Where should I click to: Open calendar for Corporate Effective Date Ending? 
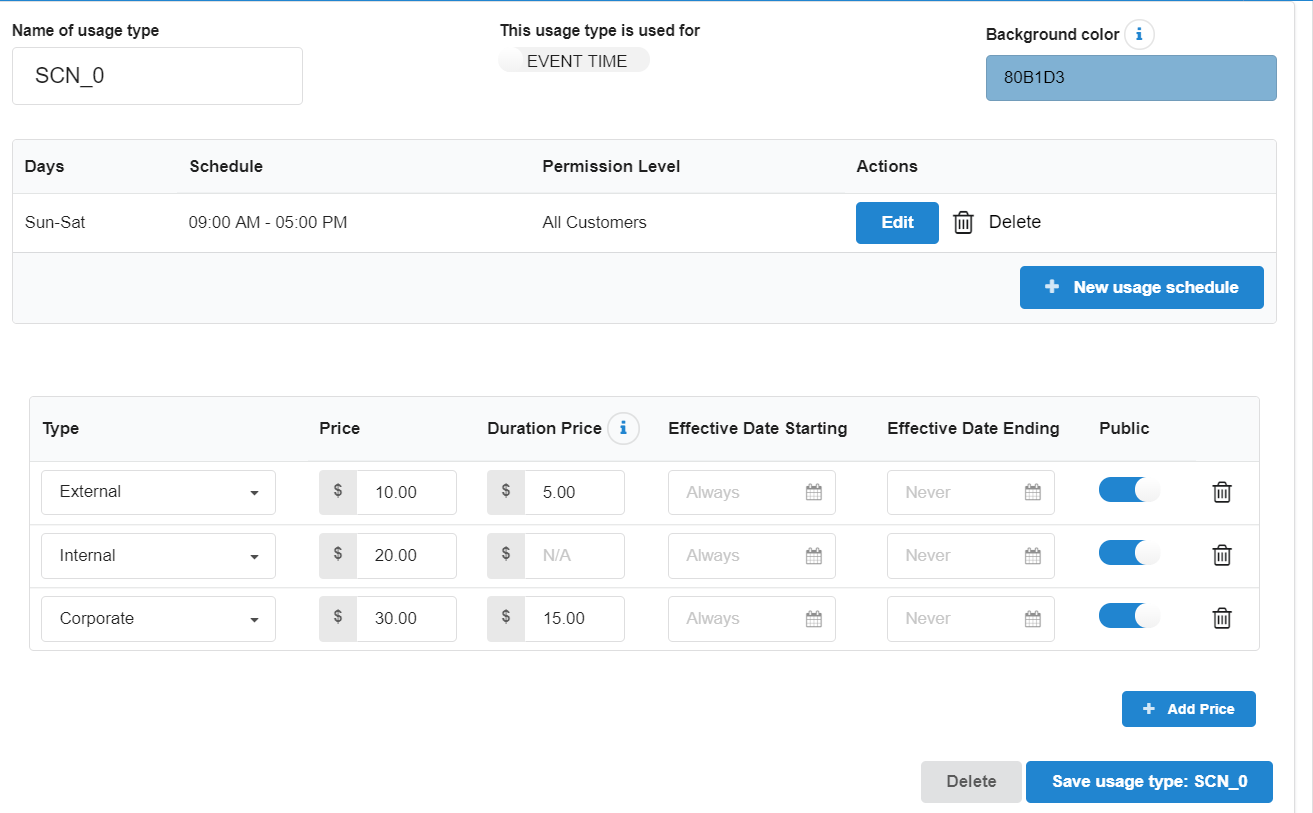click(x=1032, y=618)
